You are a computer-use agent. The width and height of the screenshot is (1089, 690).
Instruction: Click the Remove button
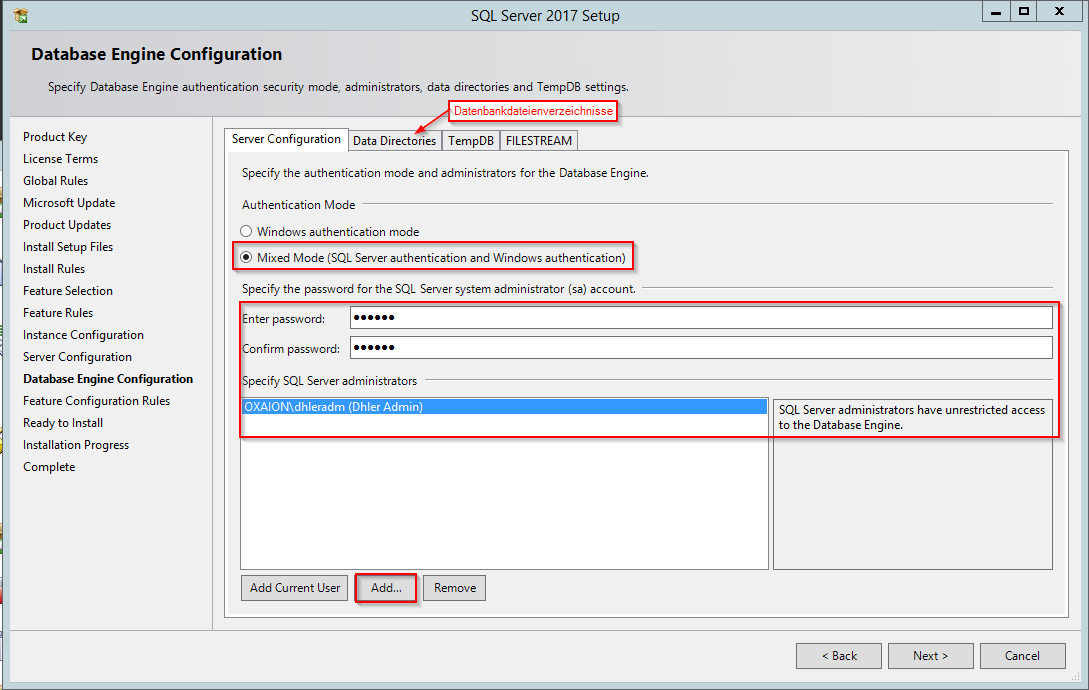pos(455,588)
